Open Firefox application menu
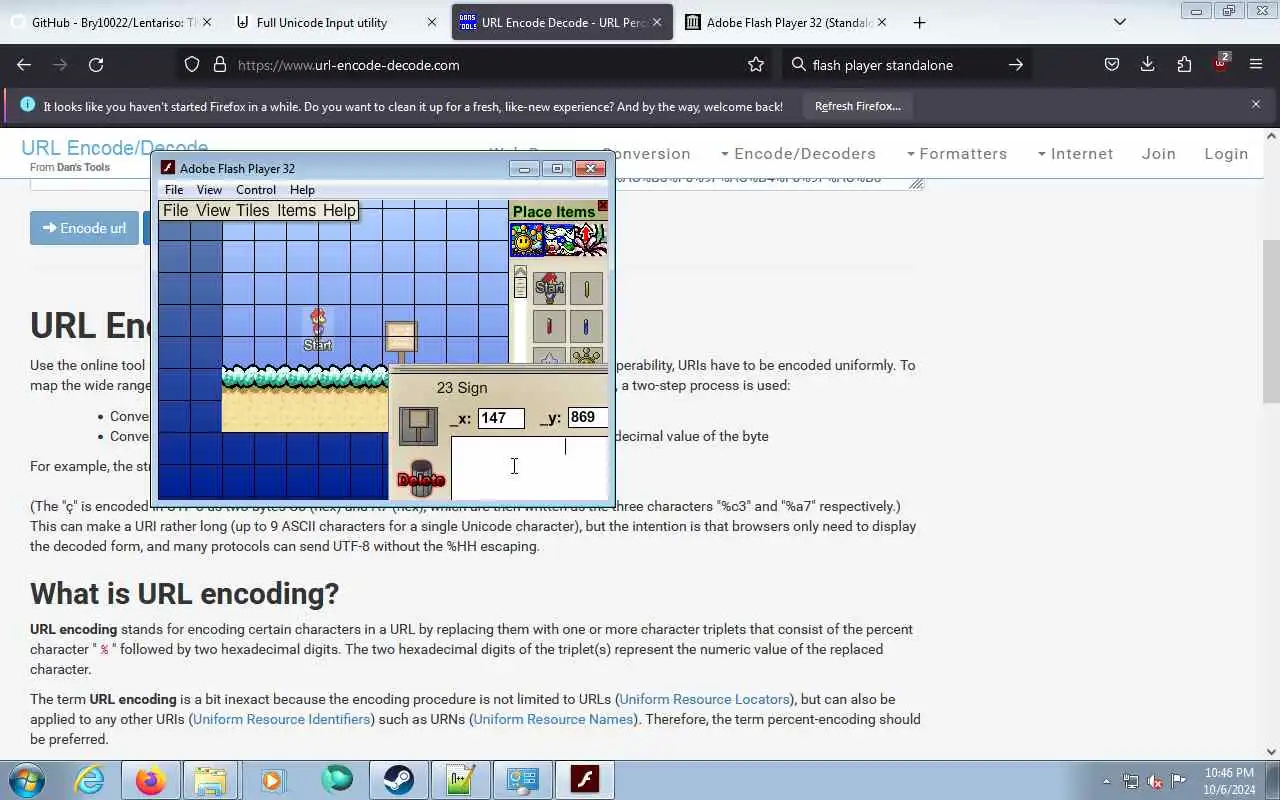1280x800 pixels. point(1256,65)
